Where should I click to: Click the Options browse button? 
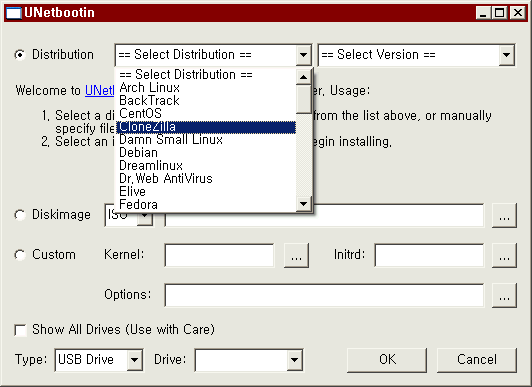504,295
